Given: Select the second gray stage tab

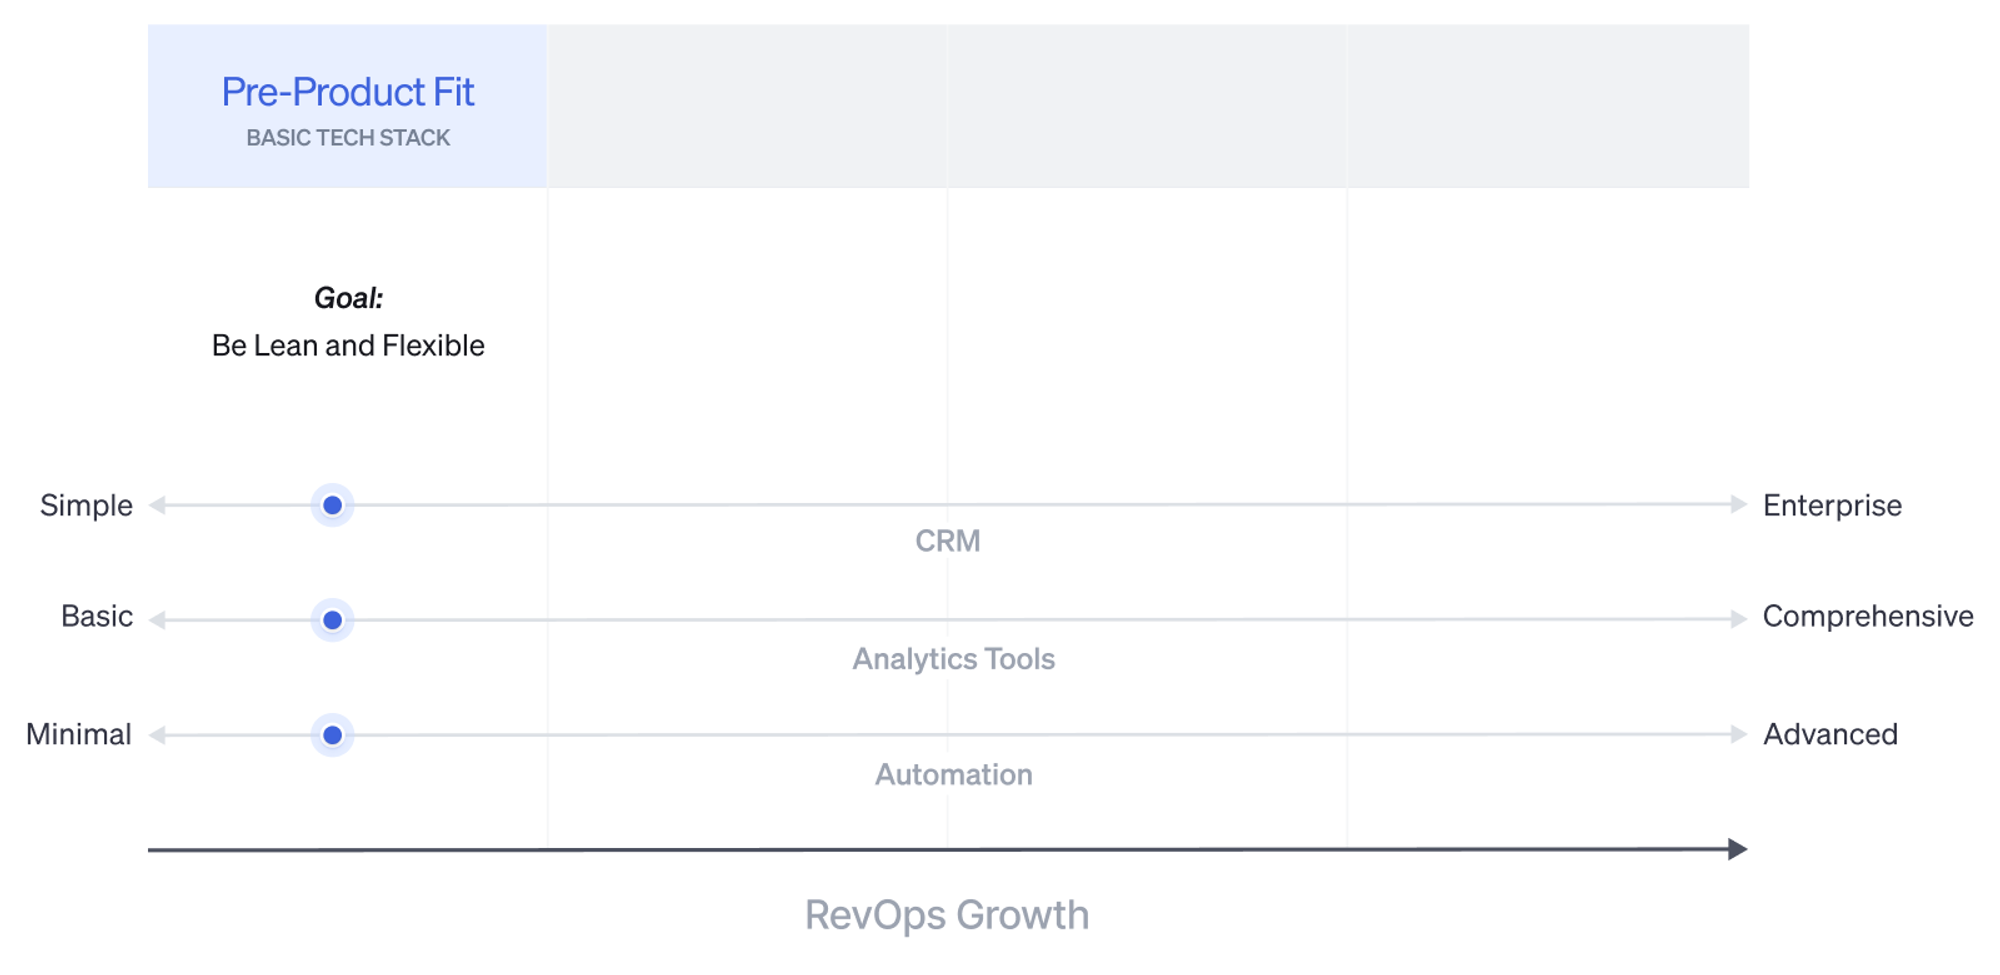Looking at the screenshot, I should [748, 106].
